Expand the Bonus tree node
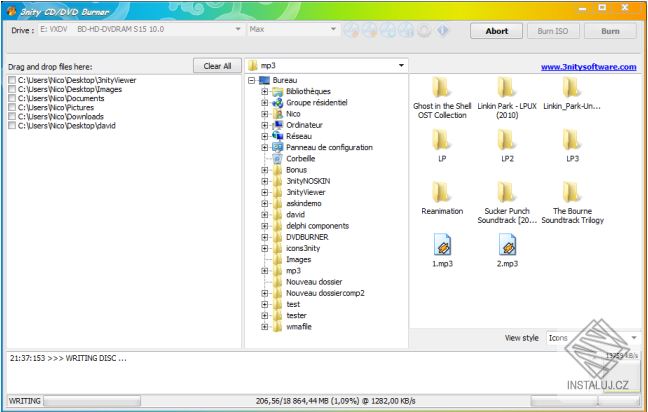This screenshot has width=648, height=412. click(x=264, y=170)
